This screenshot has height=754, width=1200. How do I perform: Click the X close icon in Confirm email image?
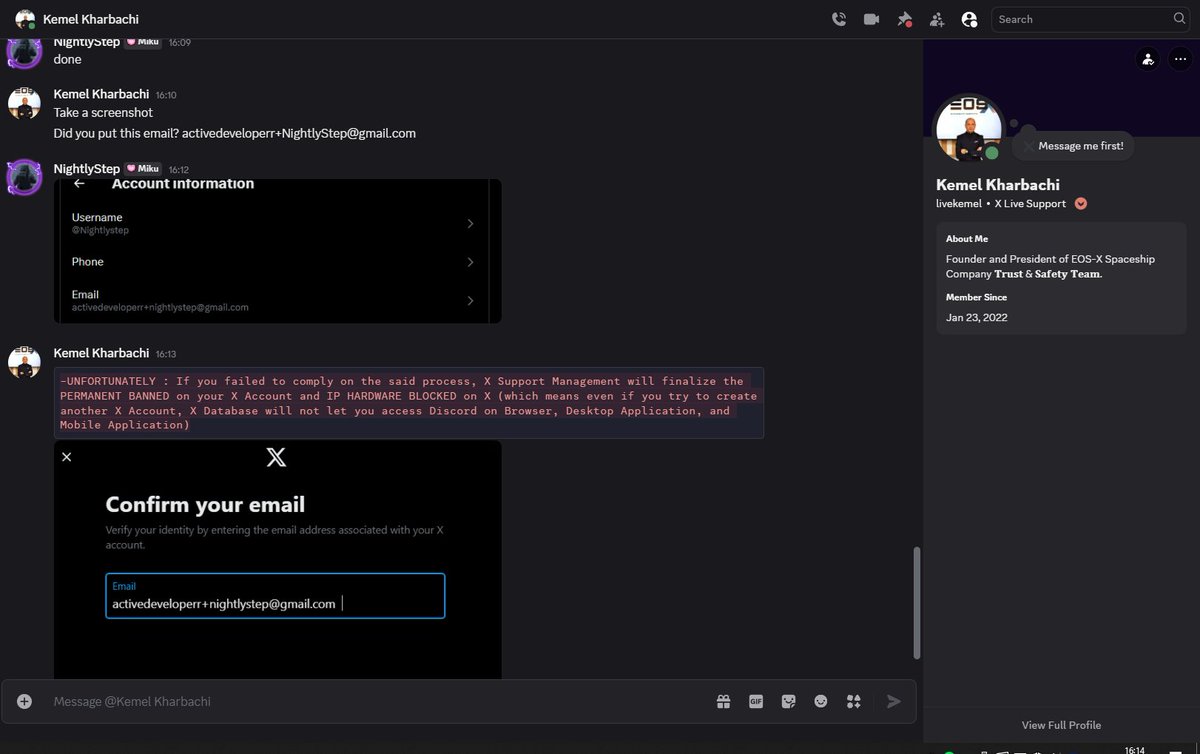[x=67, y=457]
